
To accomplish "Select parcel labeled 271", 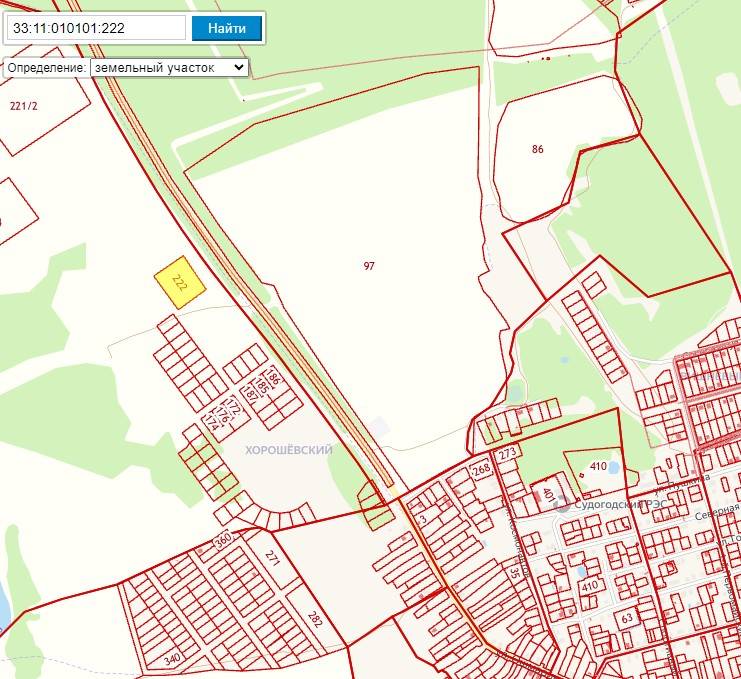I will click(272, 559).
